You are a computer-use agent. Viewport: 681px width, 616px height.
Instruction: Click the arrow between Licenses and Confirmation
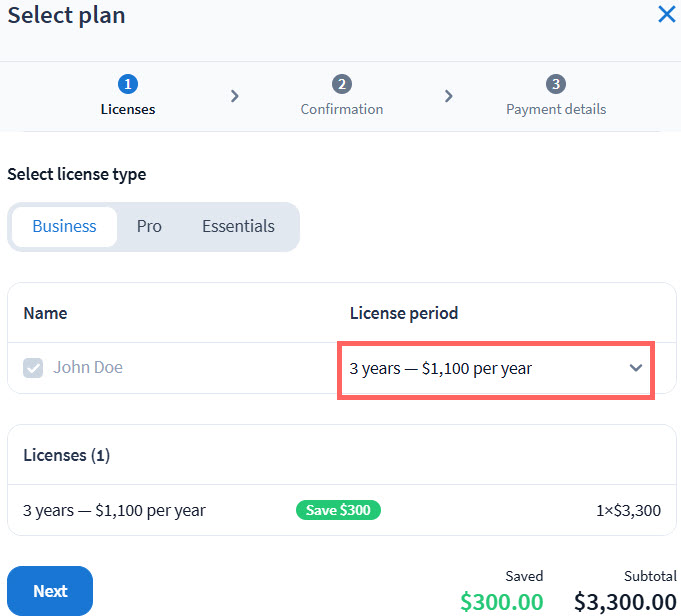click(x=235, y=96)
